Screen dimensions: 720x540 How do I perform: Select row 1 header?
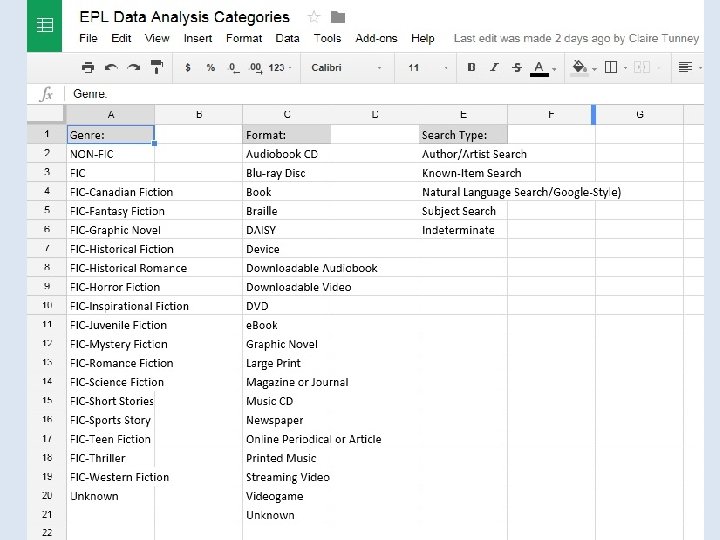click(46, 134)
